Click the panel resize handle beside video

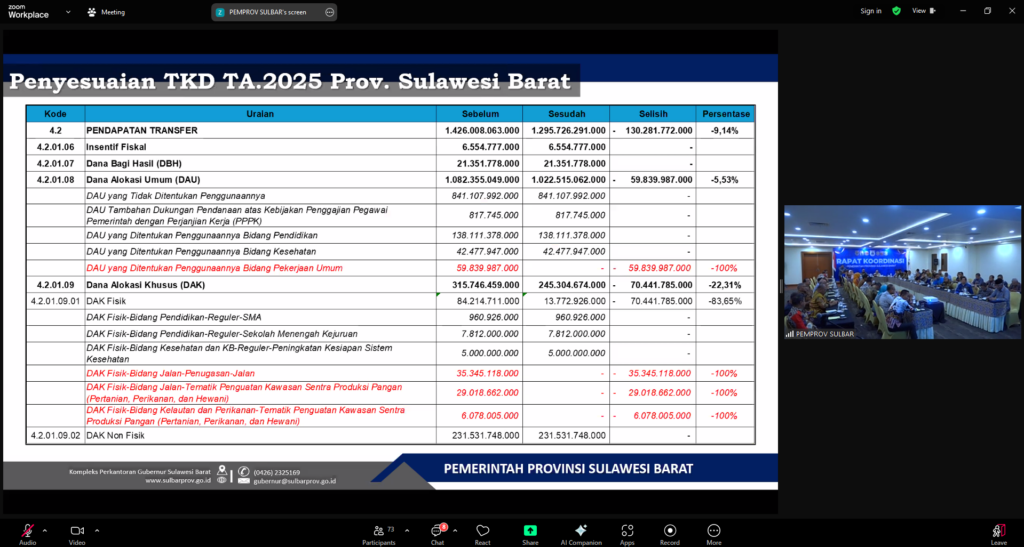pyautogui.click(x=780, y=285)
